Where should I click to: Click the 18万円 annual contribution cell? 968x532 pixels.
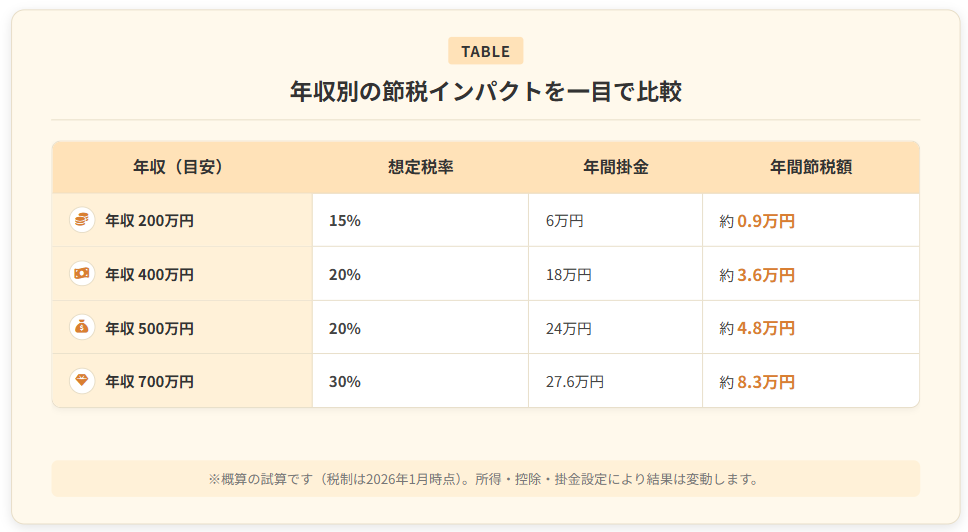point(568,275)
